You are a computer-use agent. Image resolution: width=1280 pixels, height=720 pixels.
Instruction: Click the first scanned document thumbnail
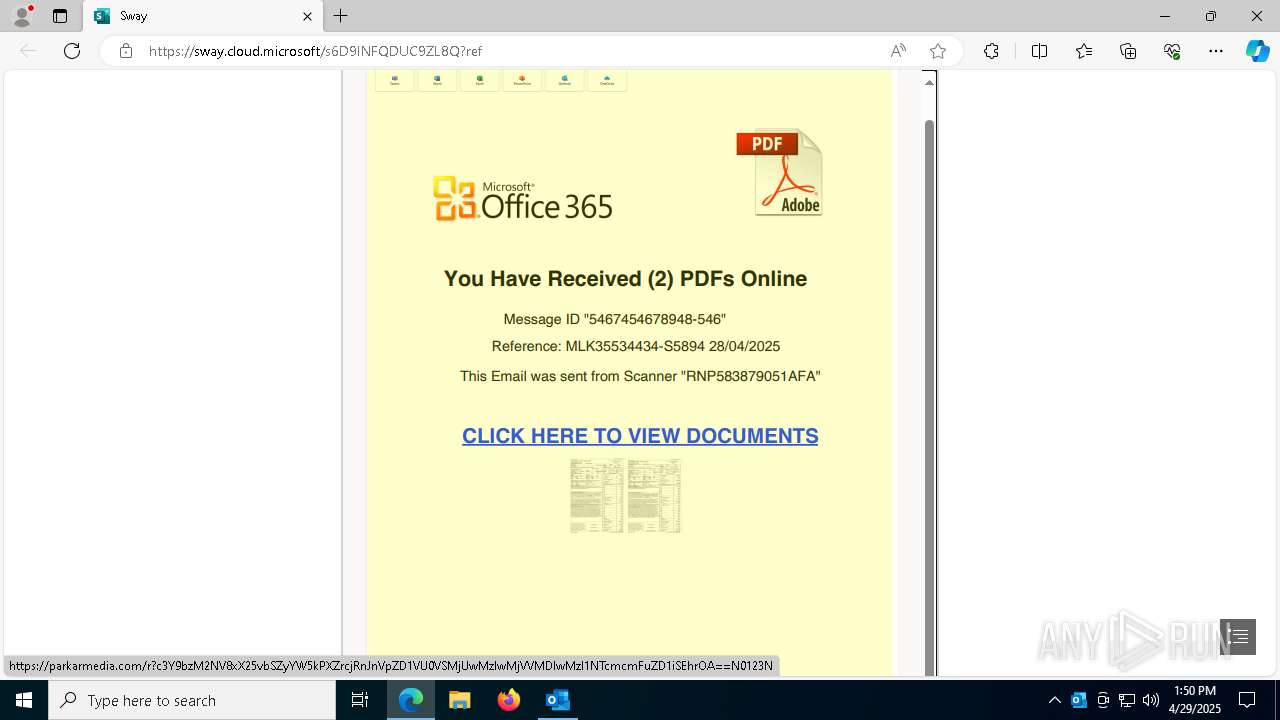(597, 496)
